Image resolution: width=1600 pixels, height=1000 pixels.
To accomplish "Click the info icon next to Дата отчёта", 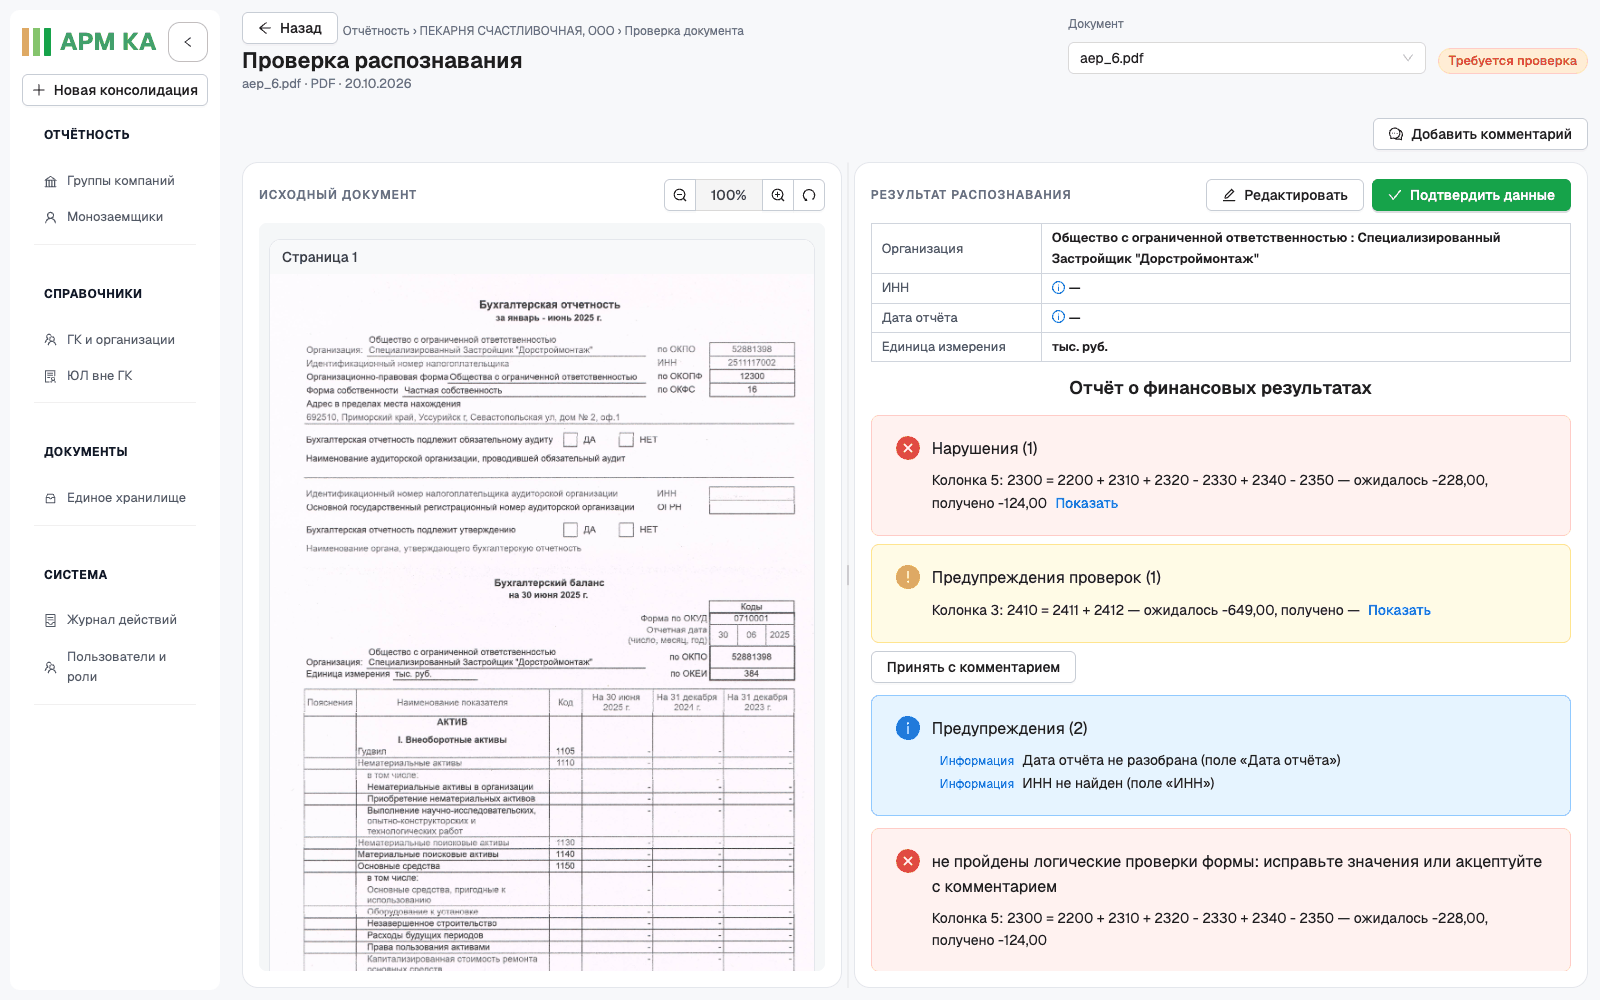I will click(x=1058, y=317).
